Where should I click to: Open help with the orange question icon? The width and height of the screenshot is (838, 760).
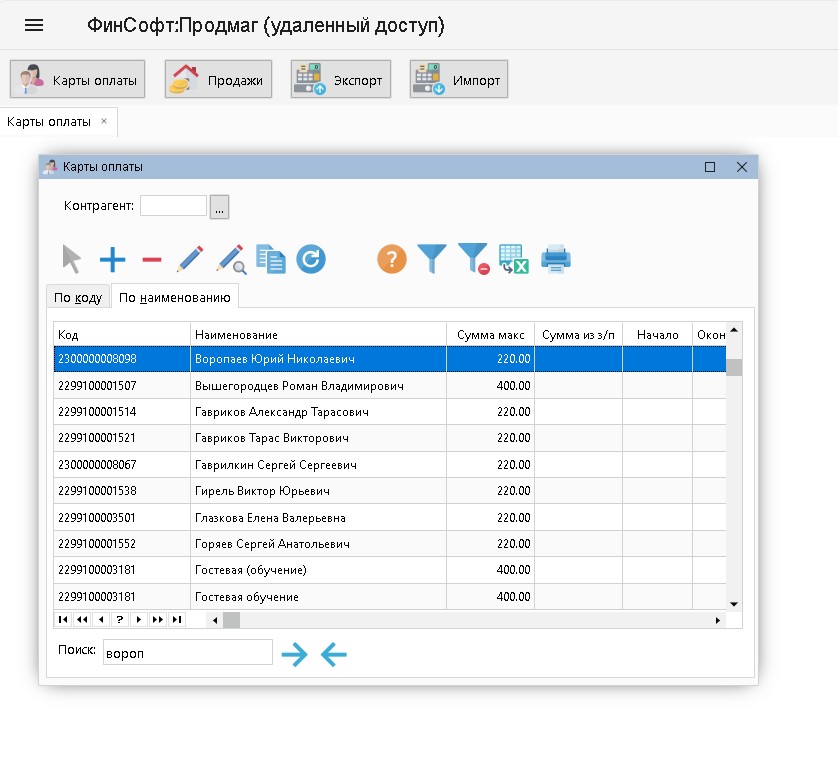[391, 260]
